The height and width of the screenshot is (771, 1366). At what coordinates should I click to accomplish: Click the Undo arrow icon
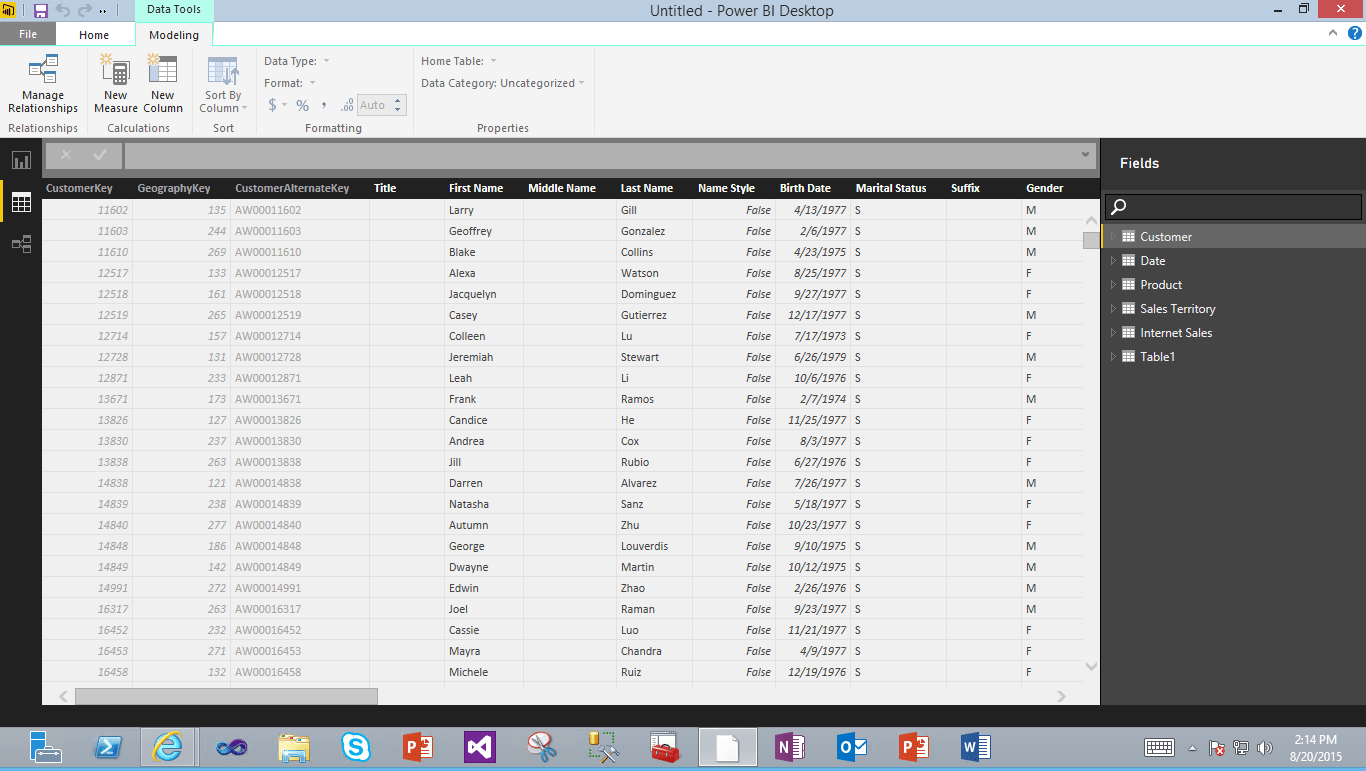pyautogui.click(x=63, y=11)
